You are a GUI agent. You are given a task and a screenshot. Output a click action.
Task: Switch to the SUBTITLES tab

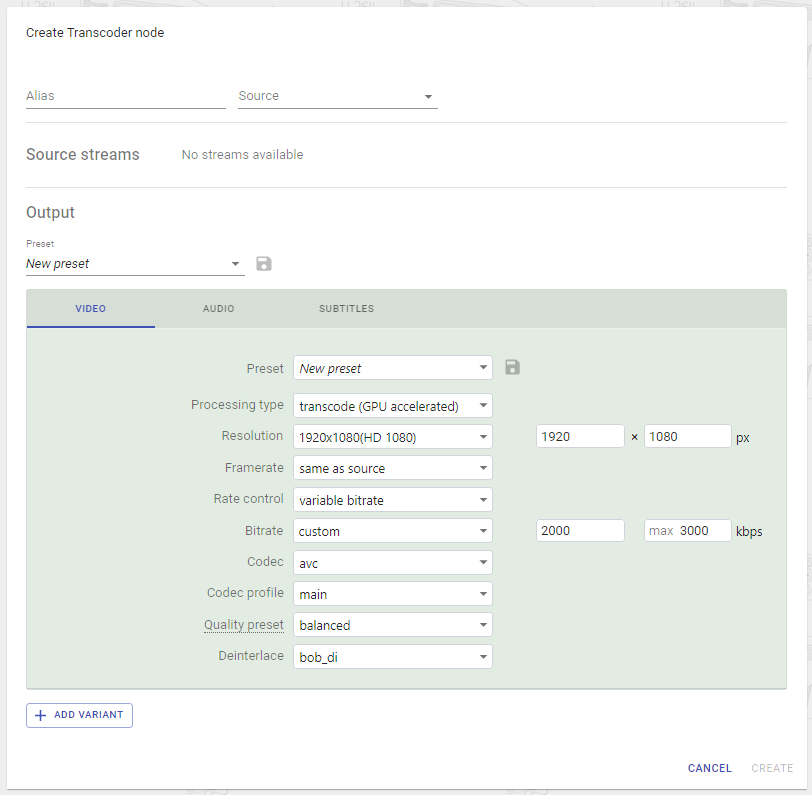[346, 308]
